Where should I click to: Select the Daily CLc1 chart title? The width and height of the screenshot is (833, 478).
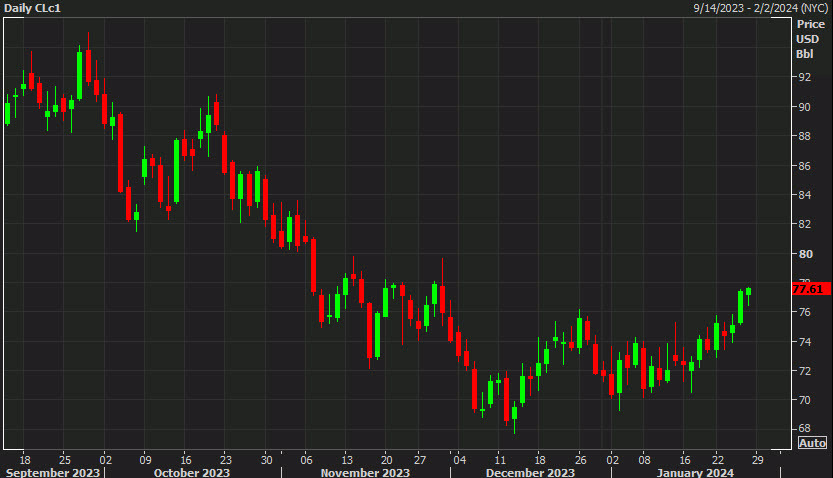coord(32,8)
